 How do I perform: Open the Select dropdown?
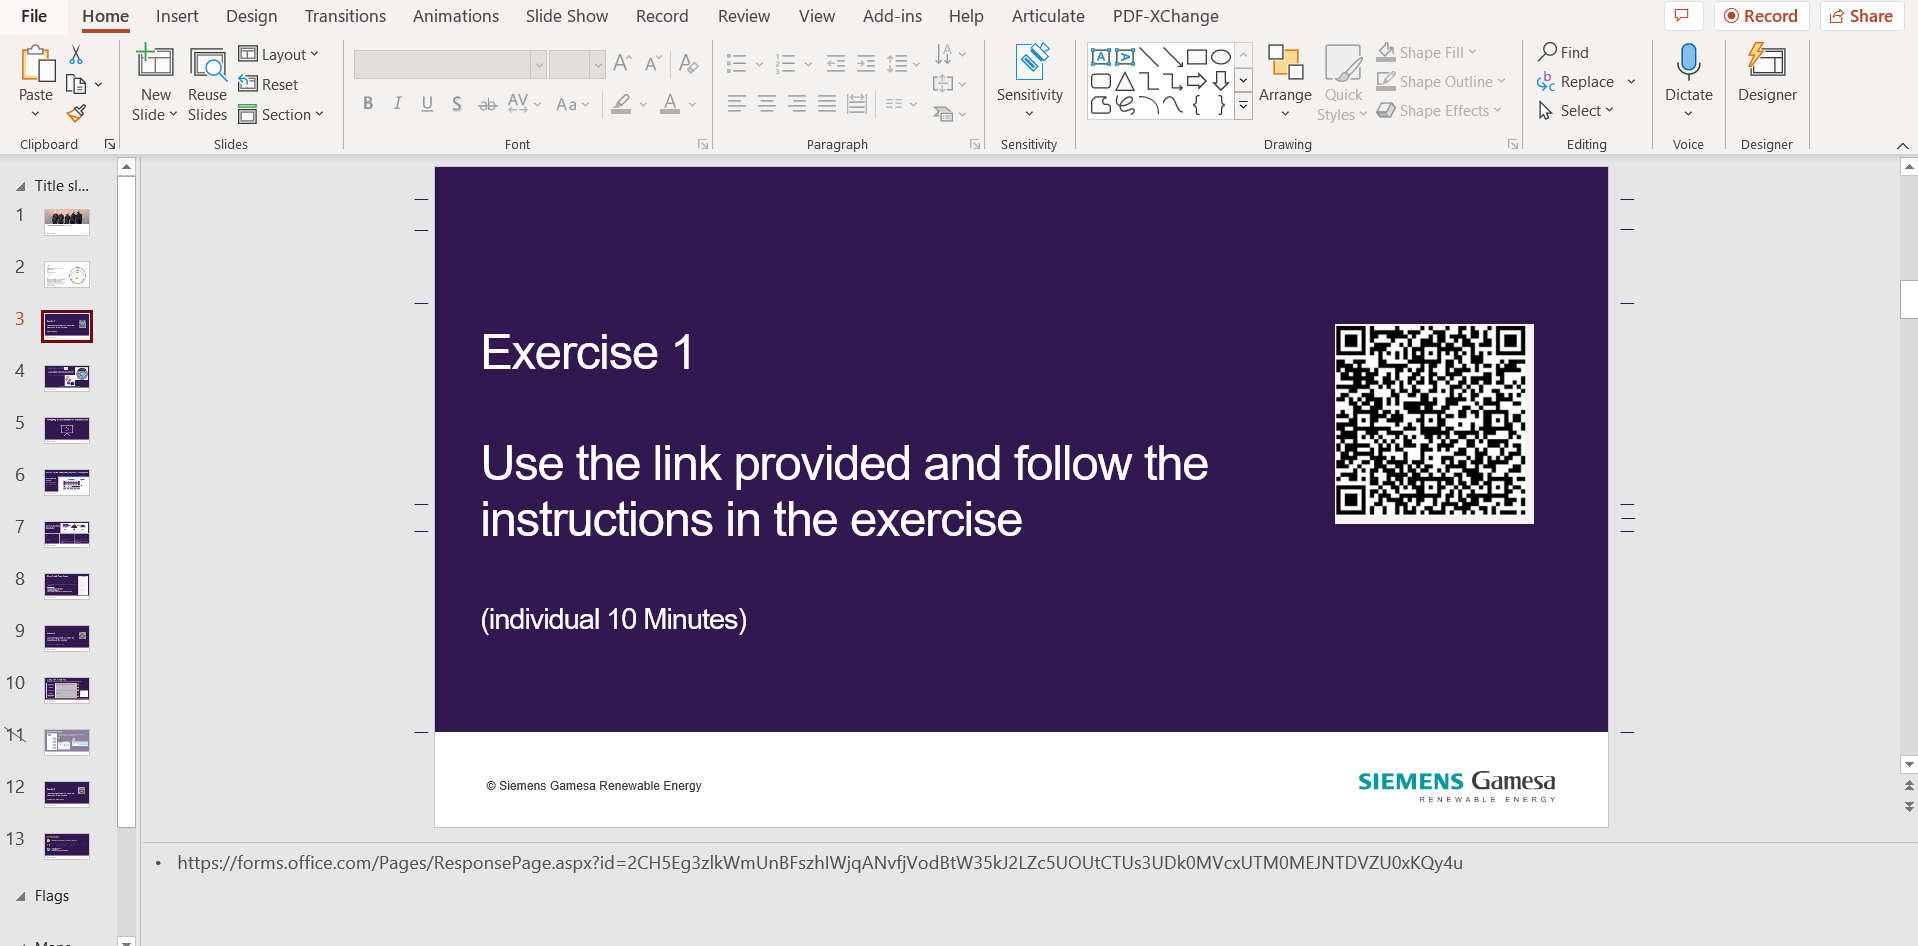1576,111
